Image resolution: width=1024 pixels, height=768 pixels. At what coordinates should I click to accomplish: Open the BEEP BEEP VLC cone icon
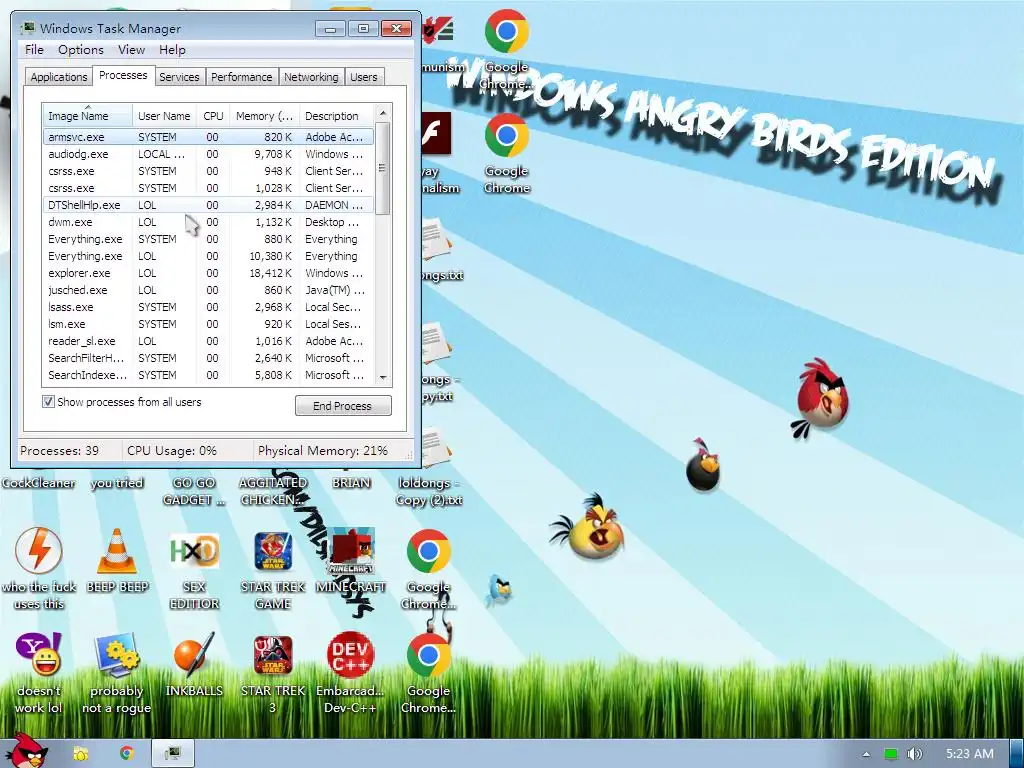coord(117,562)
